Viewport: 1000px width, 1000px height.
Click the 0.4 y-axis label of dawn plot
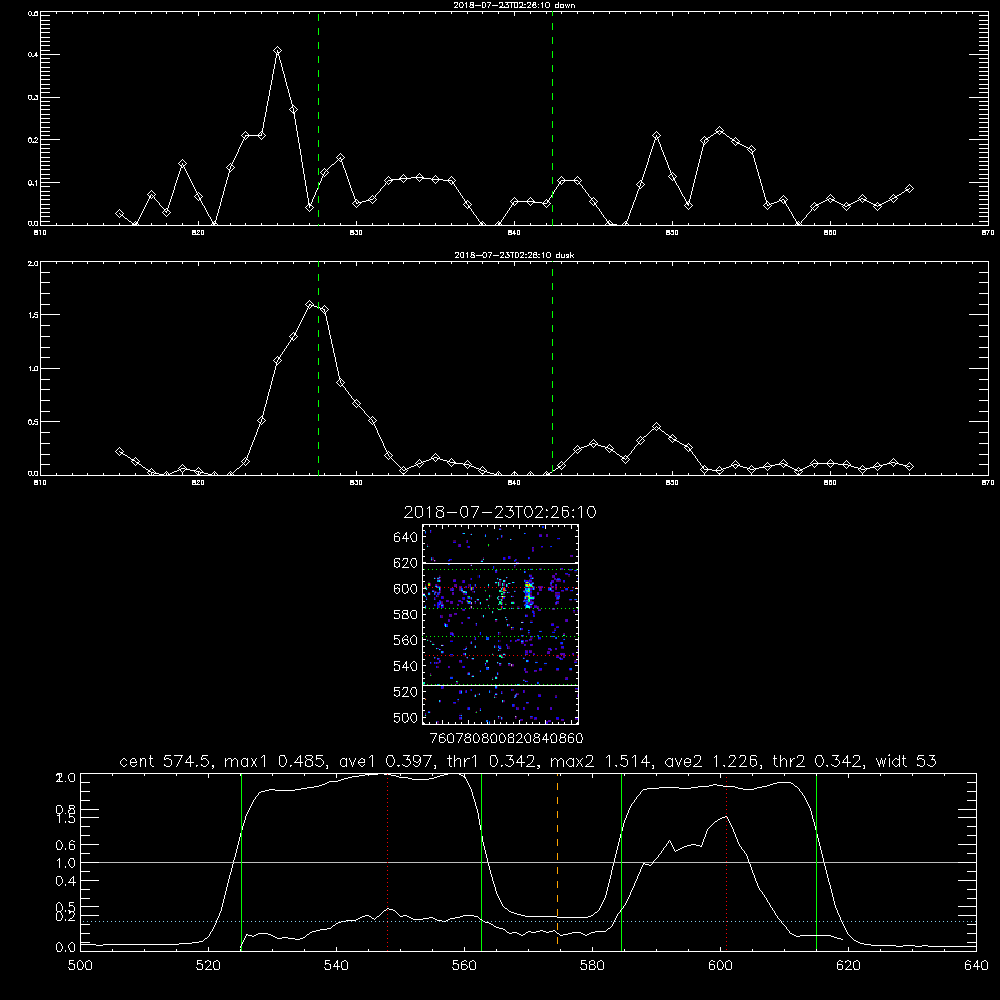[x=33, y=55]
